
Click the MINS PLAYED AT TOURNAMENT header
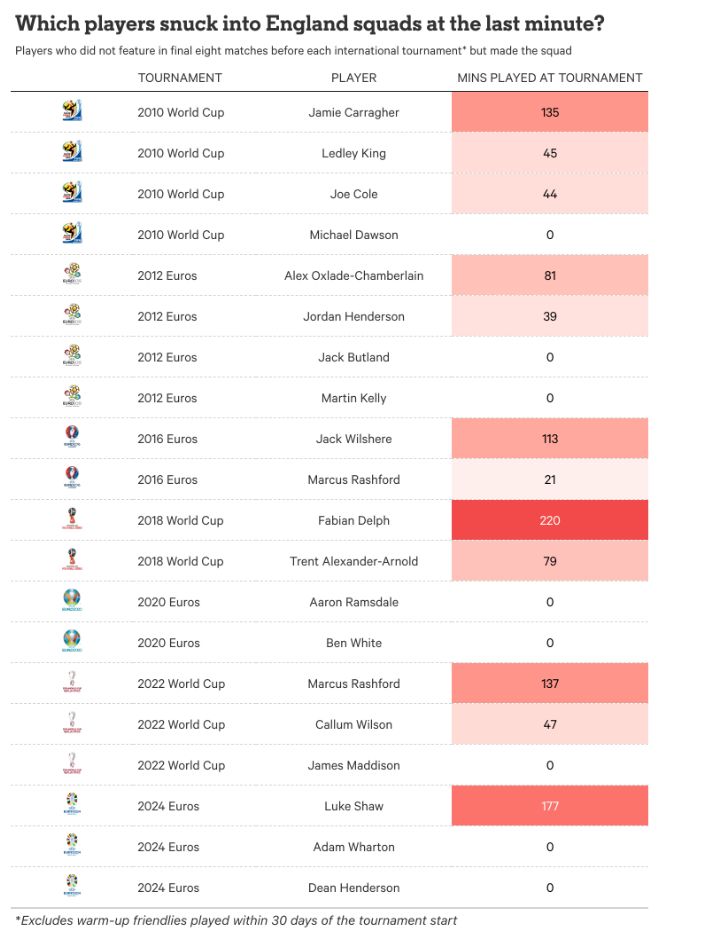550,78
